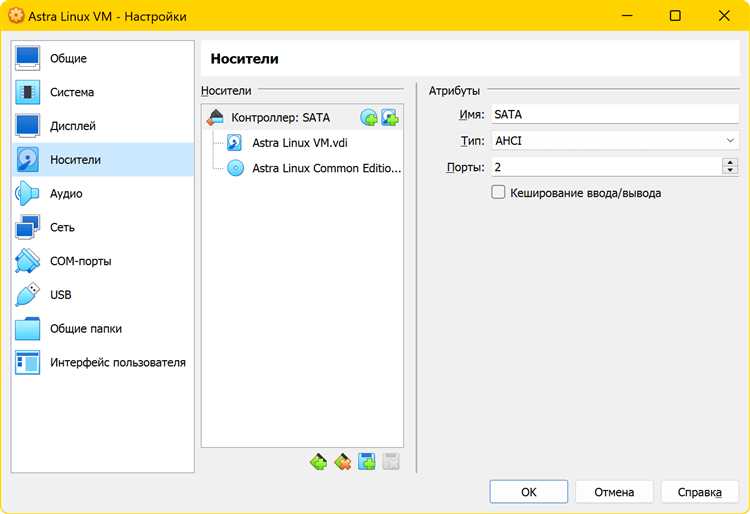The height and width of the screenshot is (514, 750).
Task: Close the Astra Linux VM settings window
Action: tap(724, 16)
